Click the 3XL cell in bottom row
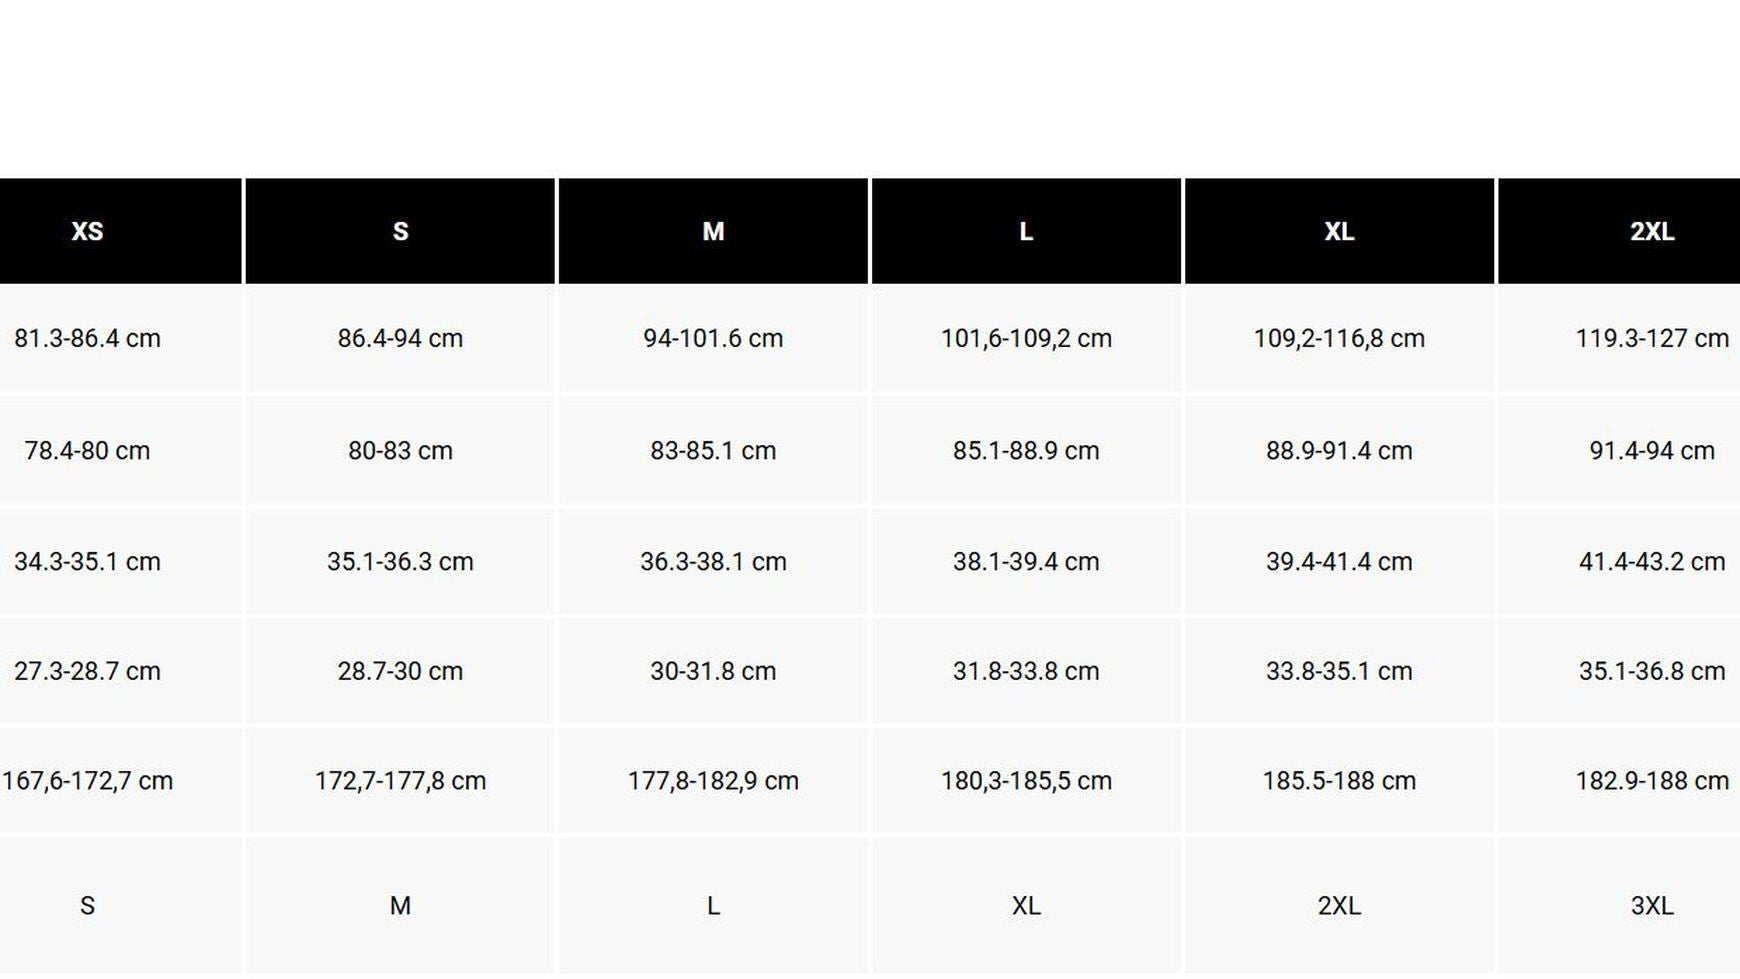This screenshot has height=979, width=1740. (x=1651, y=906)
